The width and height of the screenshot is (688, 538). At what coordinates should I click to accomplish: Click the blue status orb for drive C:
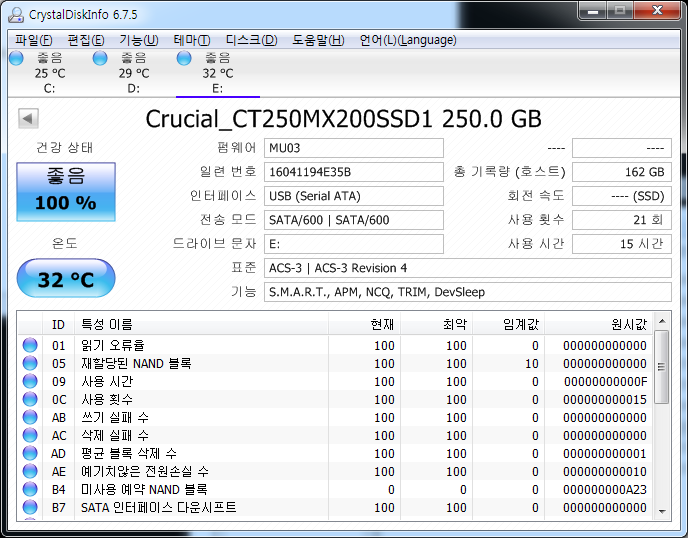tap(16, 58)
